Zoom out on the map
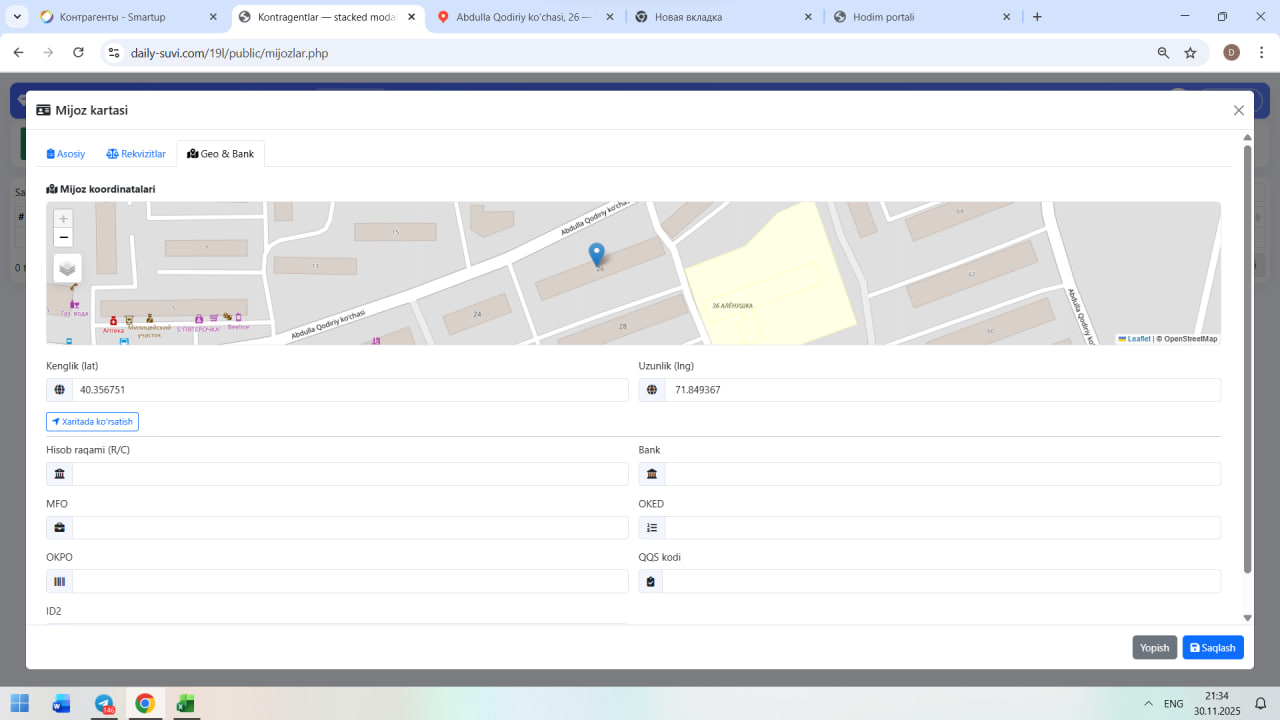1280x720 pixels. point(64,237)
